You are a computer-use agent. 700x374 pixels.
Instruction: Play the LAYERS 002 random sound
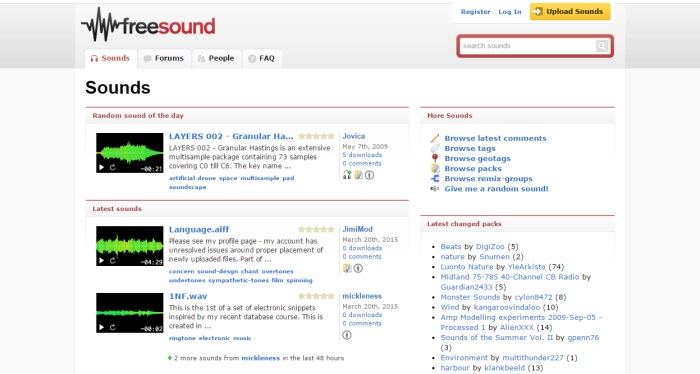click(101, 168)
